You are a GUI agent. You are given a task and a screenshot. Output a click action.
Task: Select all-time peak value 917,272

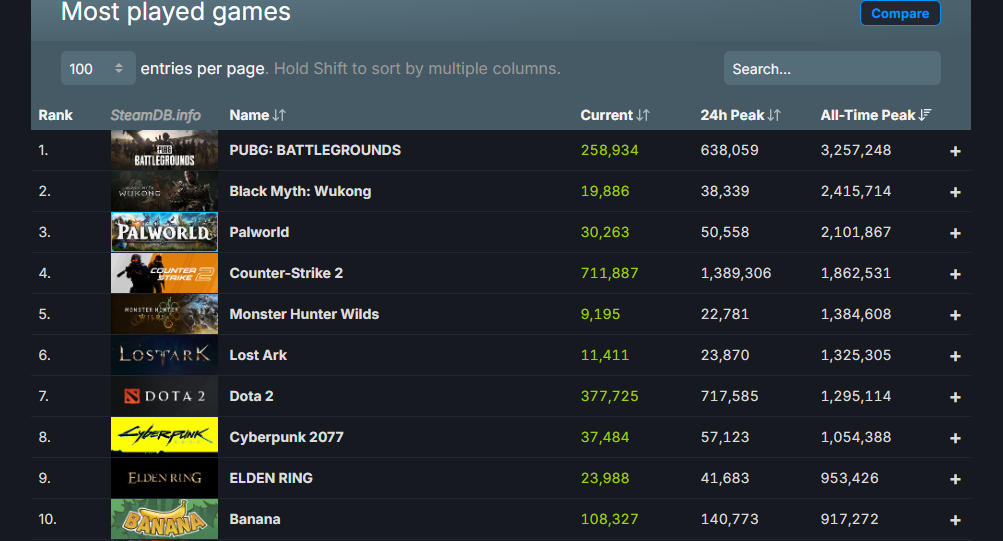point(849,519)
